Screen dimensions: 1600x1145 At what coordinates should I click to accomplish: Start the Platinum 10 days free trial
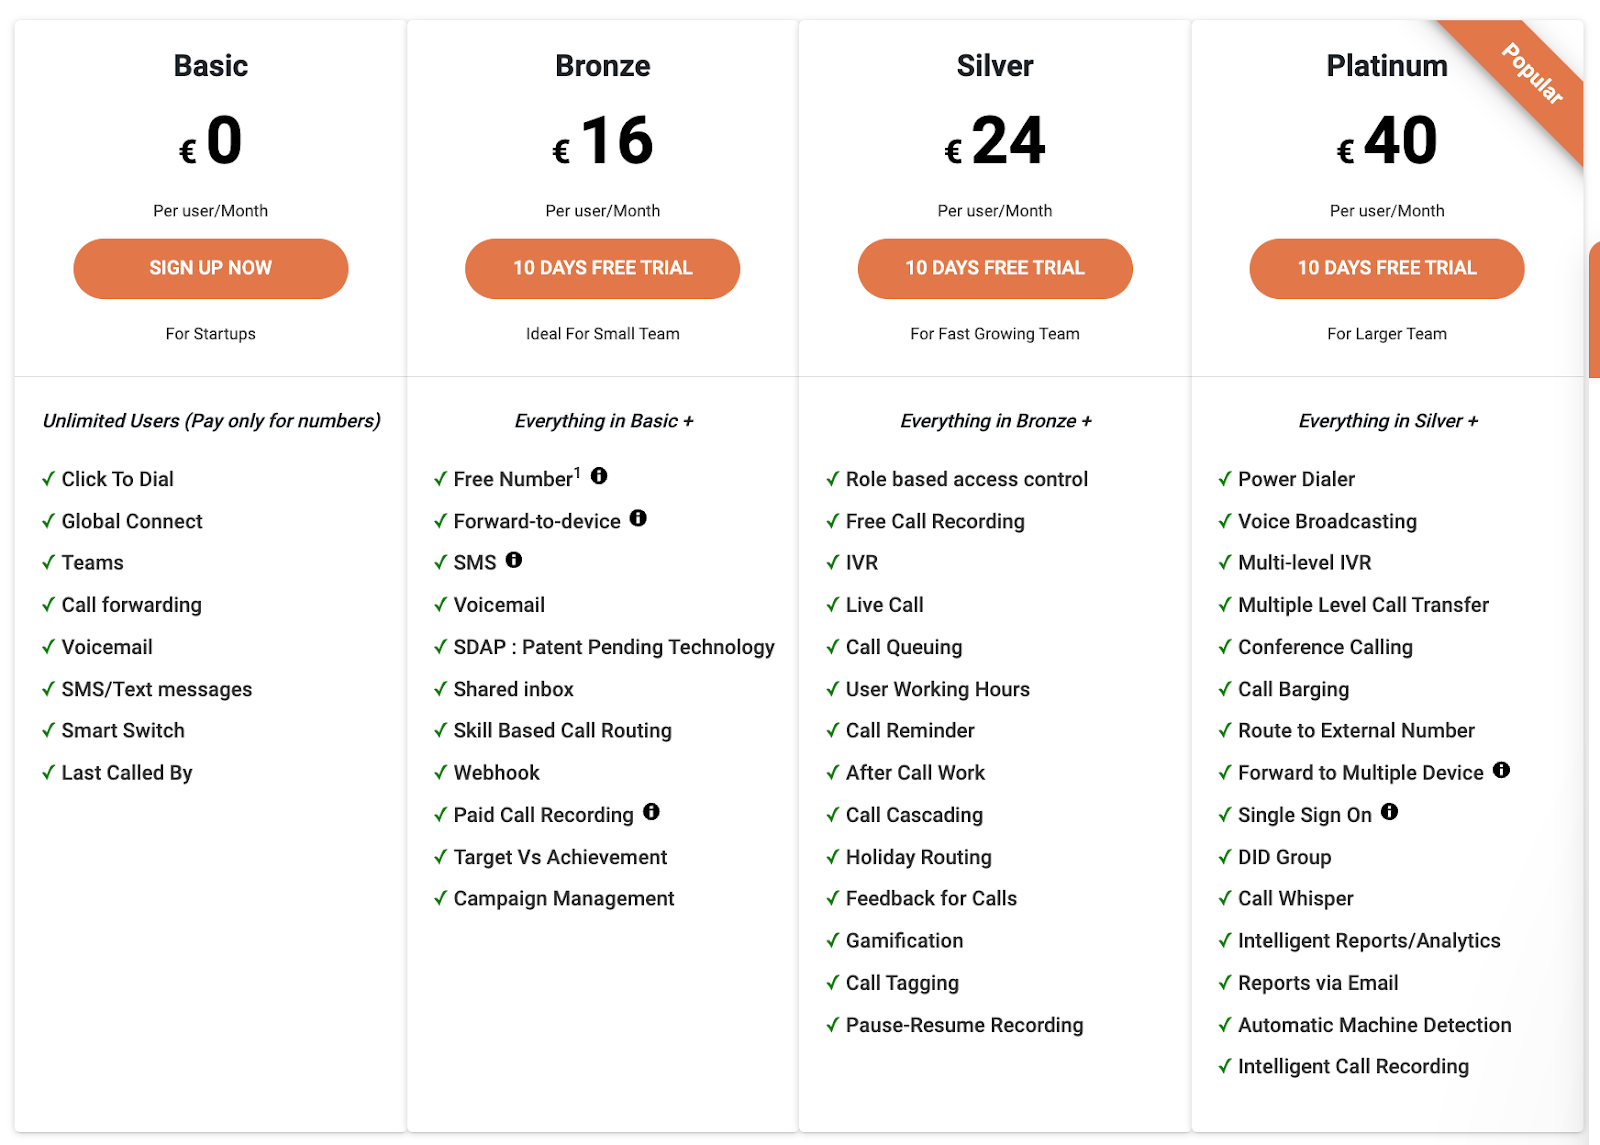point(1386,268)
